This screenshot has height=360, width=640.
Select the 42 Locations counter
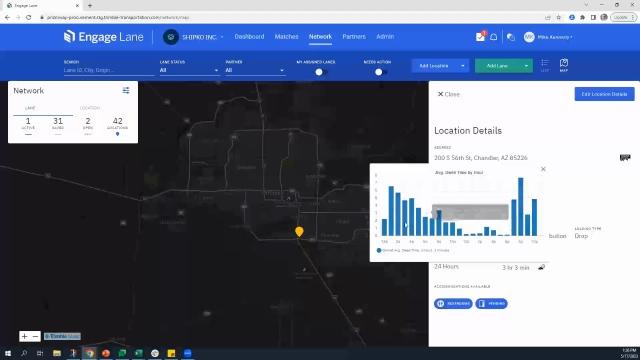click(x=118, y=124)
